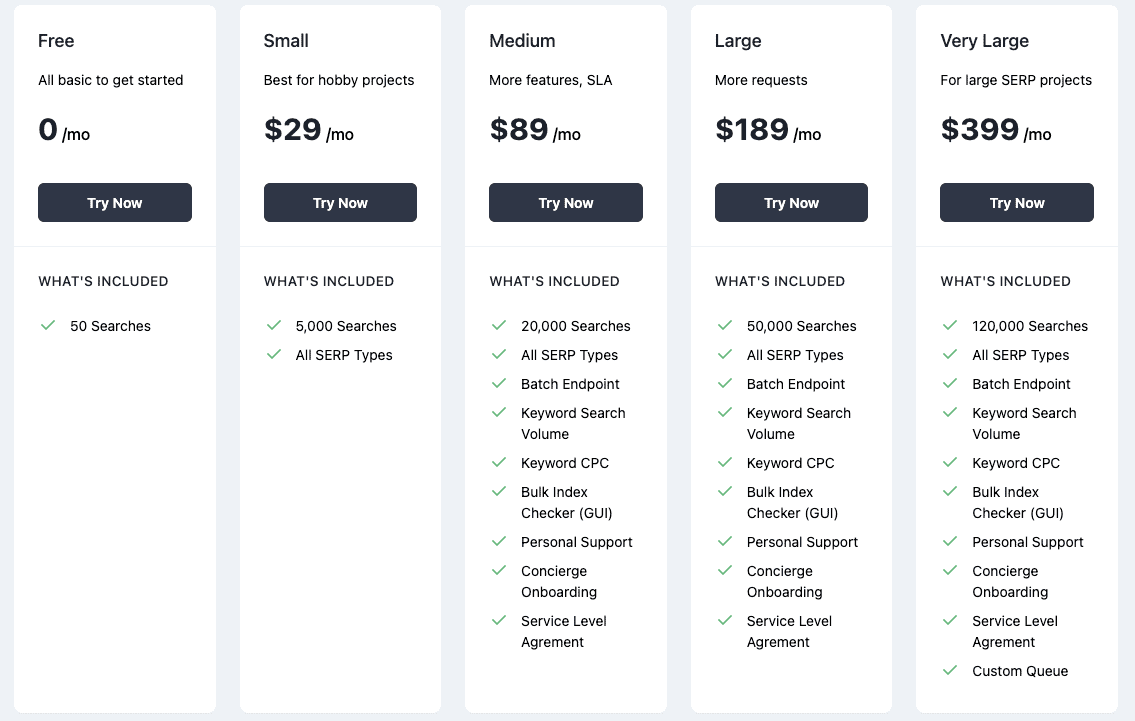Click the checkmark next to Personal Support in Medium plan
This screenshot has height=721, width=1135.
(499, 542)
